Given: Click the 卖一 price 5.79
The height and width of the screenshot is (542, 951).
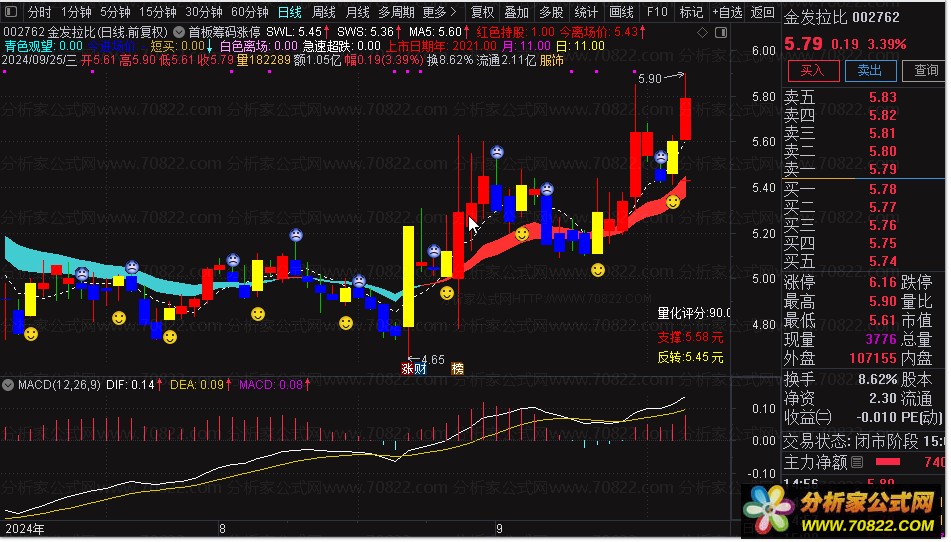Looking at the screenshot, I should 882,169.
